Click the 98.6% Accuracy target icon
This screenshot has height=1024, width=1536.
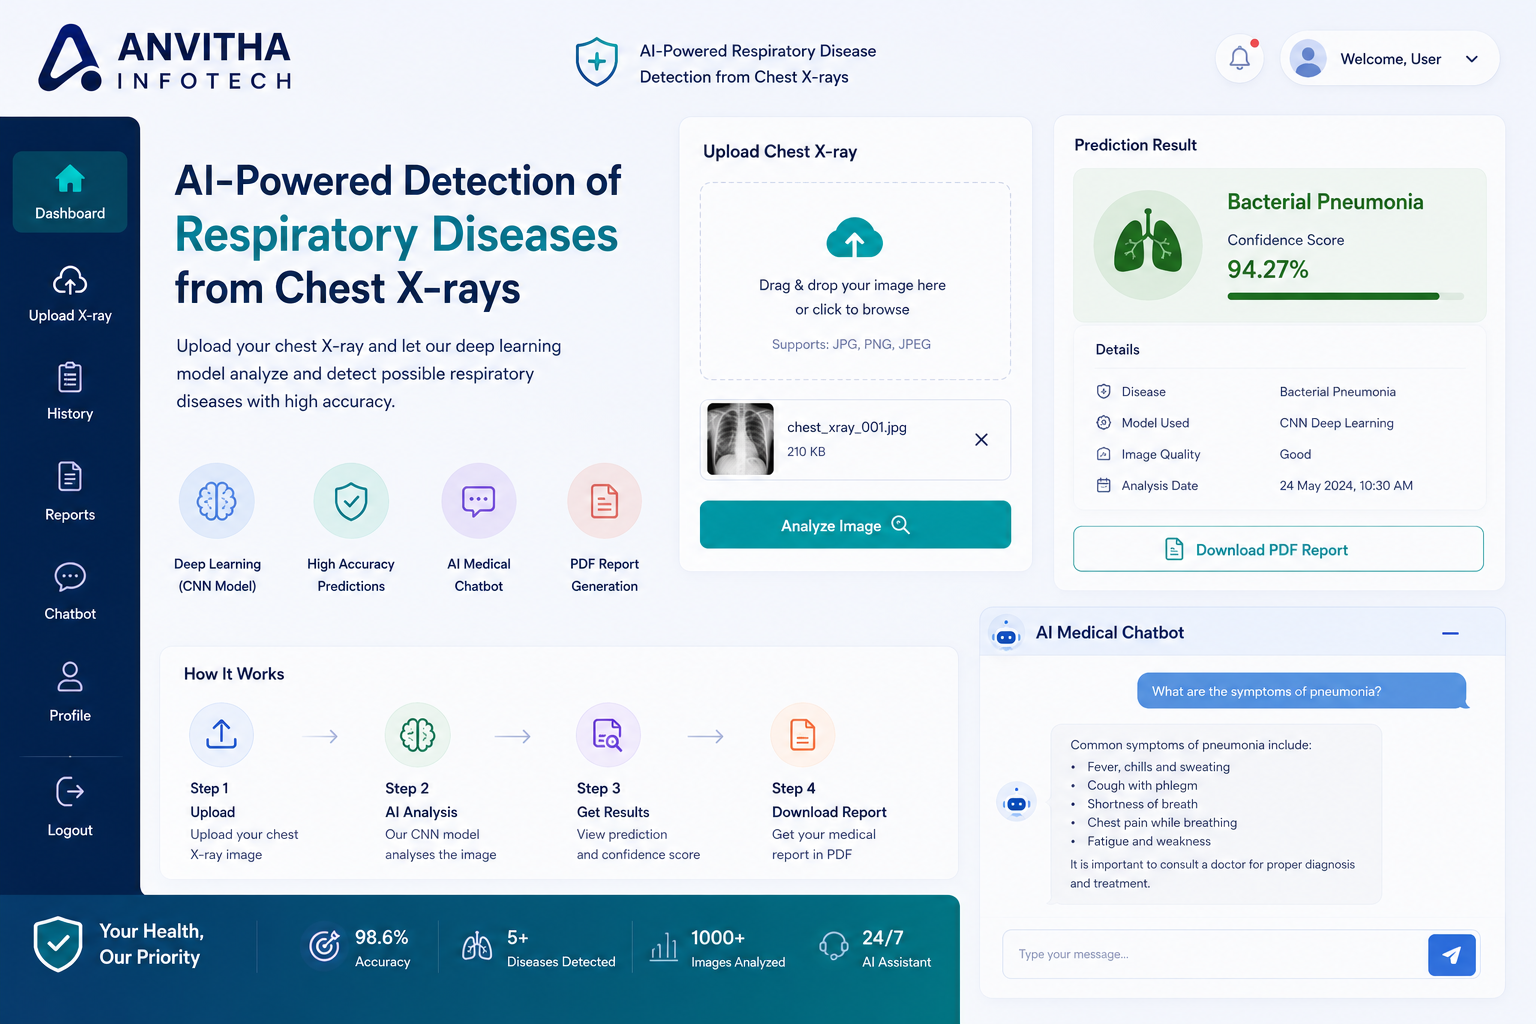[324, 945]
